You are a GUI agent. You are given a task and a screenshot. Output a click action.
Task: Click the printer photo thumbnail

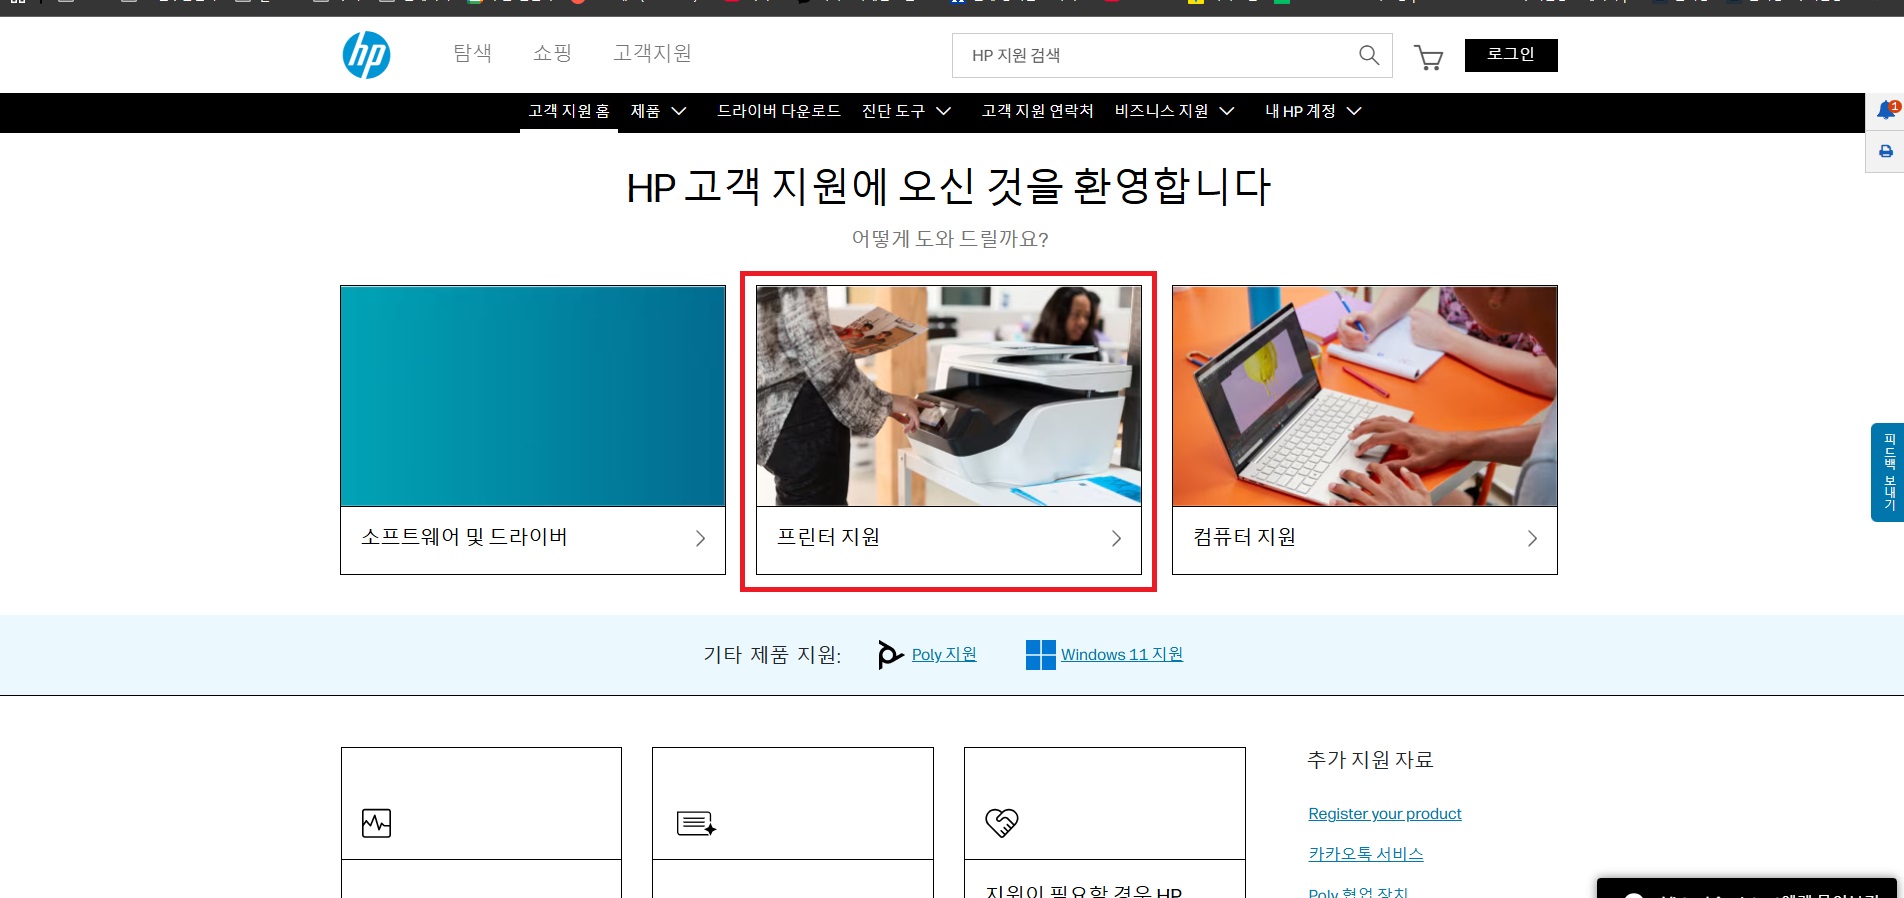click(x=949, y=396)
